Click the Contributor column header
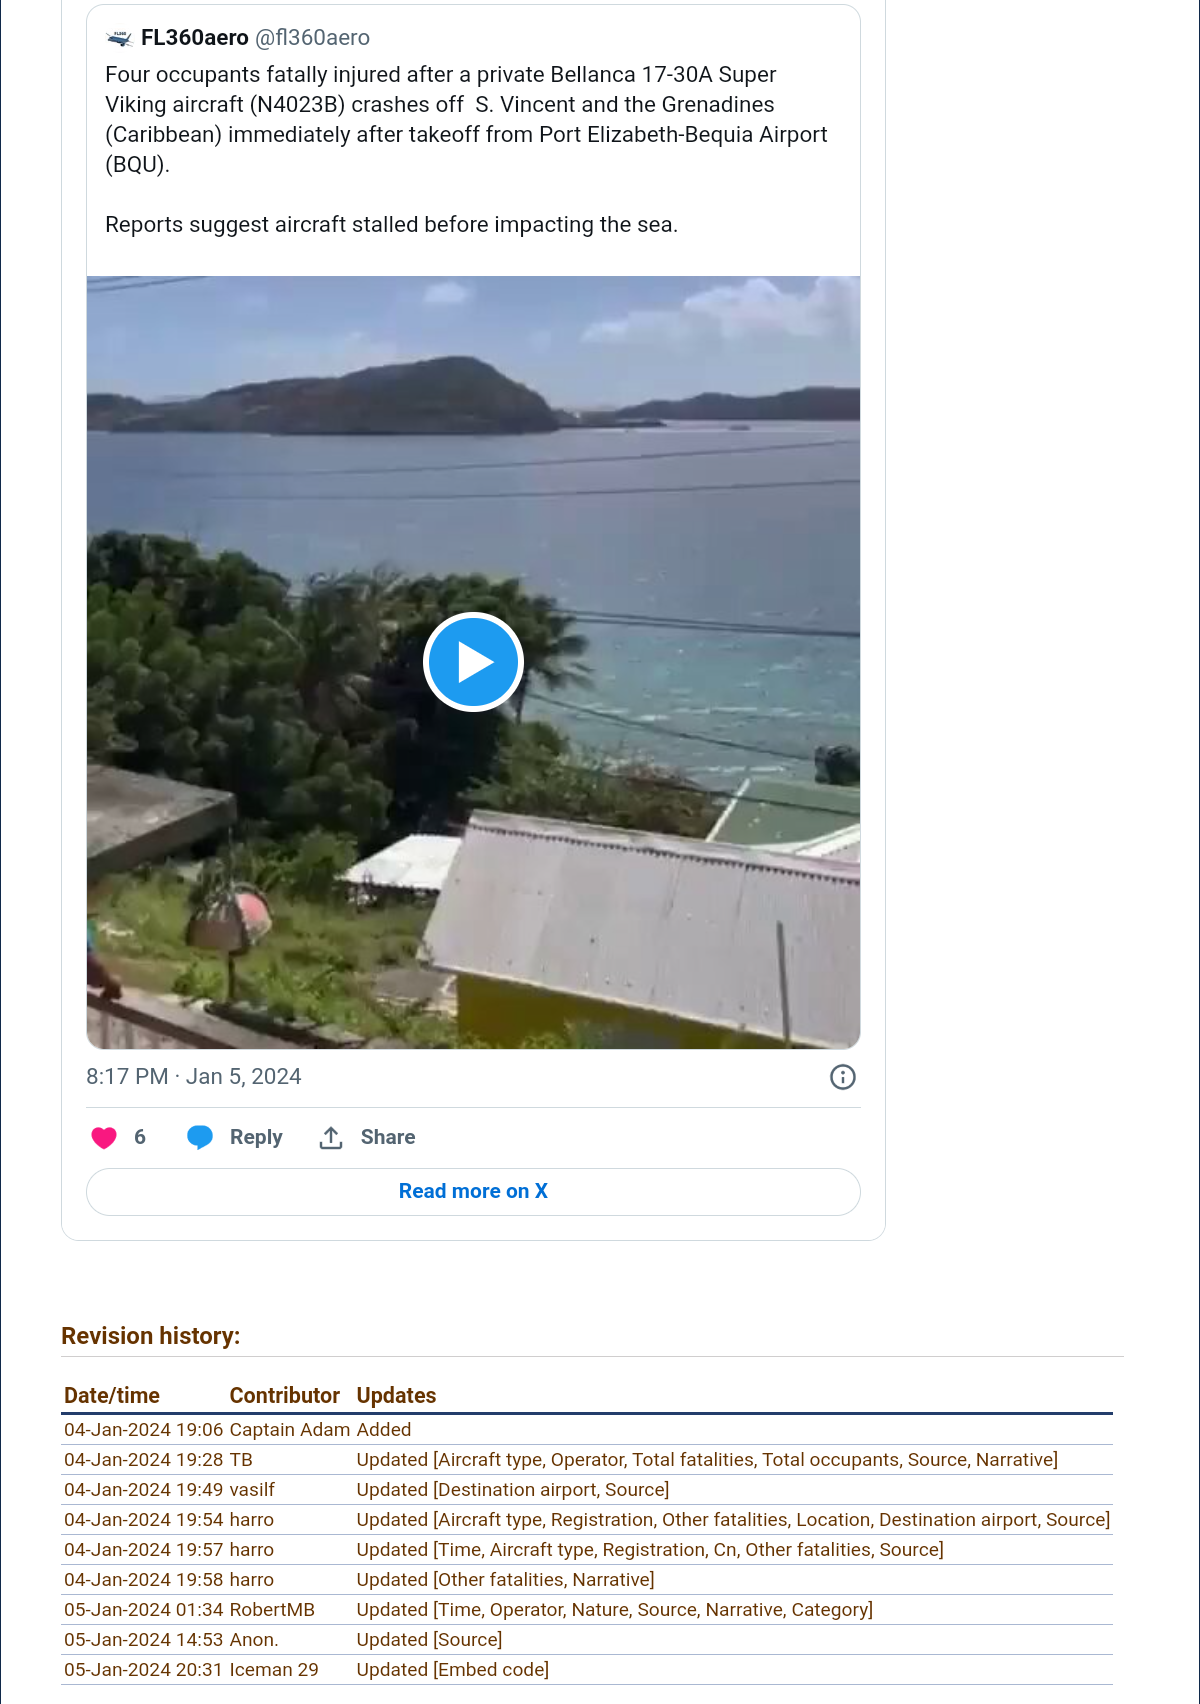 285,1395
